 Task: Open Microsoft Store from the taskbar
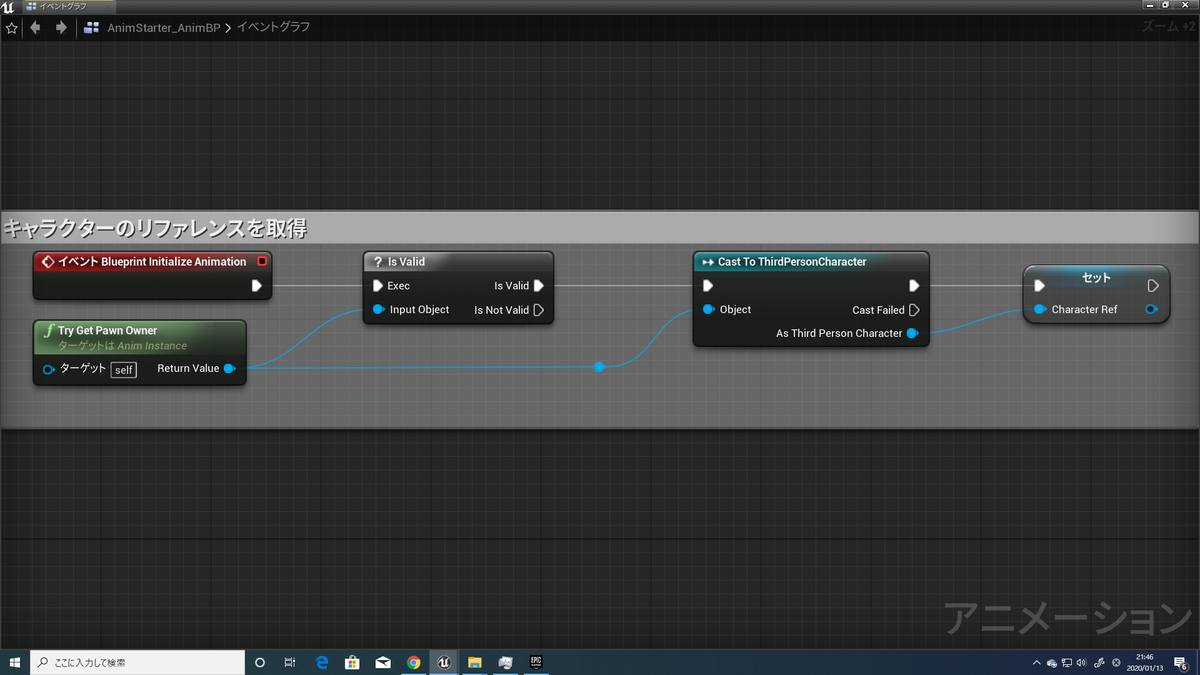(x=352, y=662)
